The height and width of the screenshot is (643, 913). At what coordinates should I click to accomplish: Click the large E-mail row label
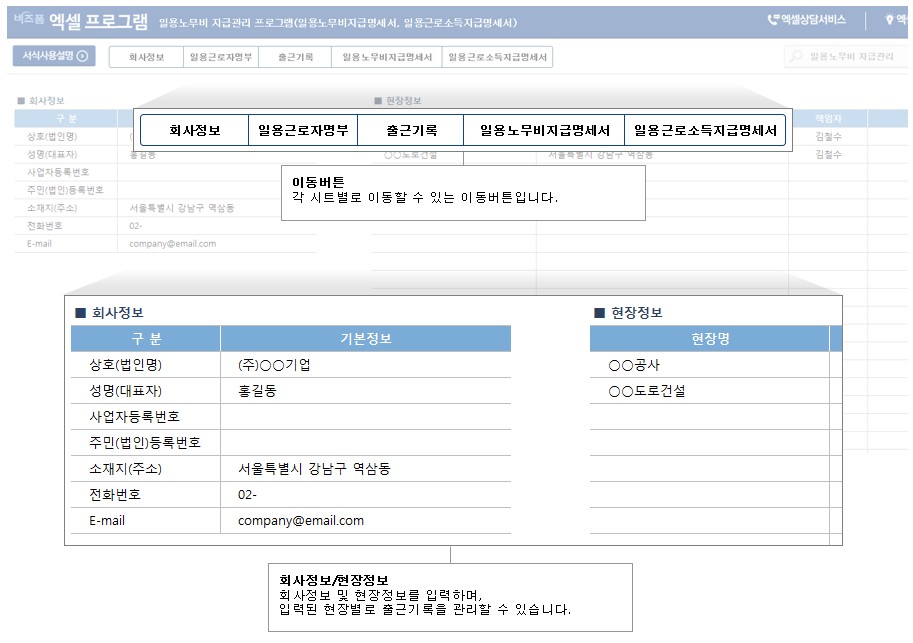tap(107, 521)
